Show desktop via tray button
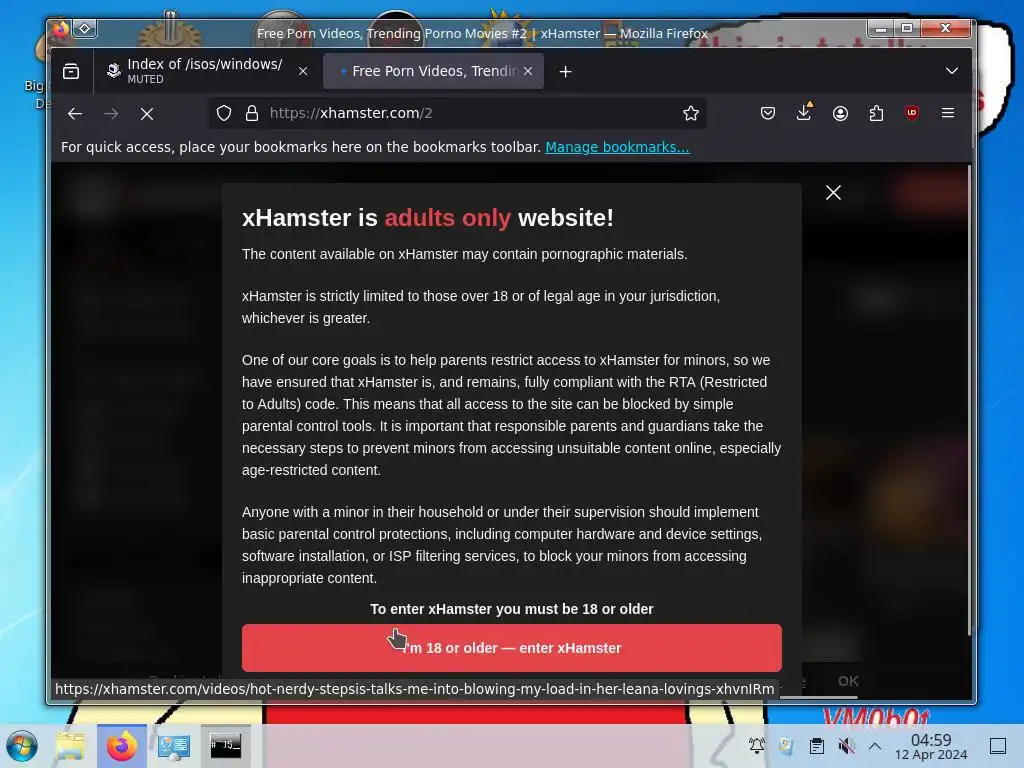 click(998, 746)
